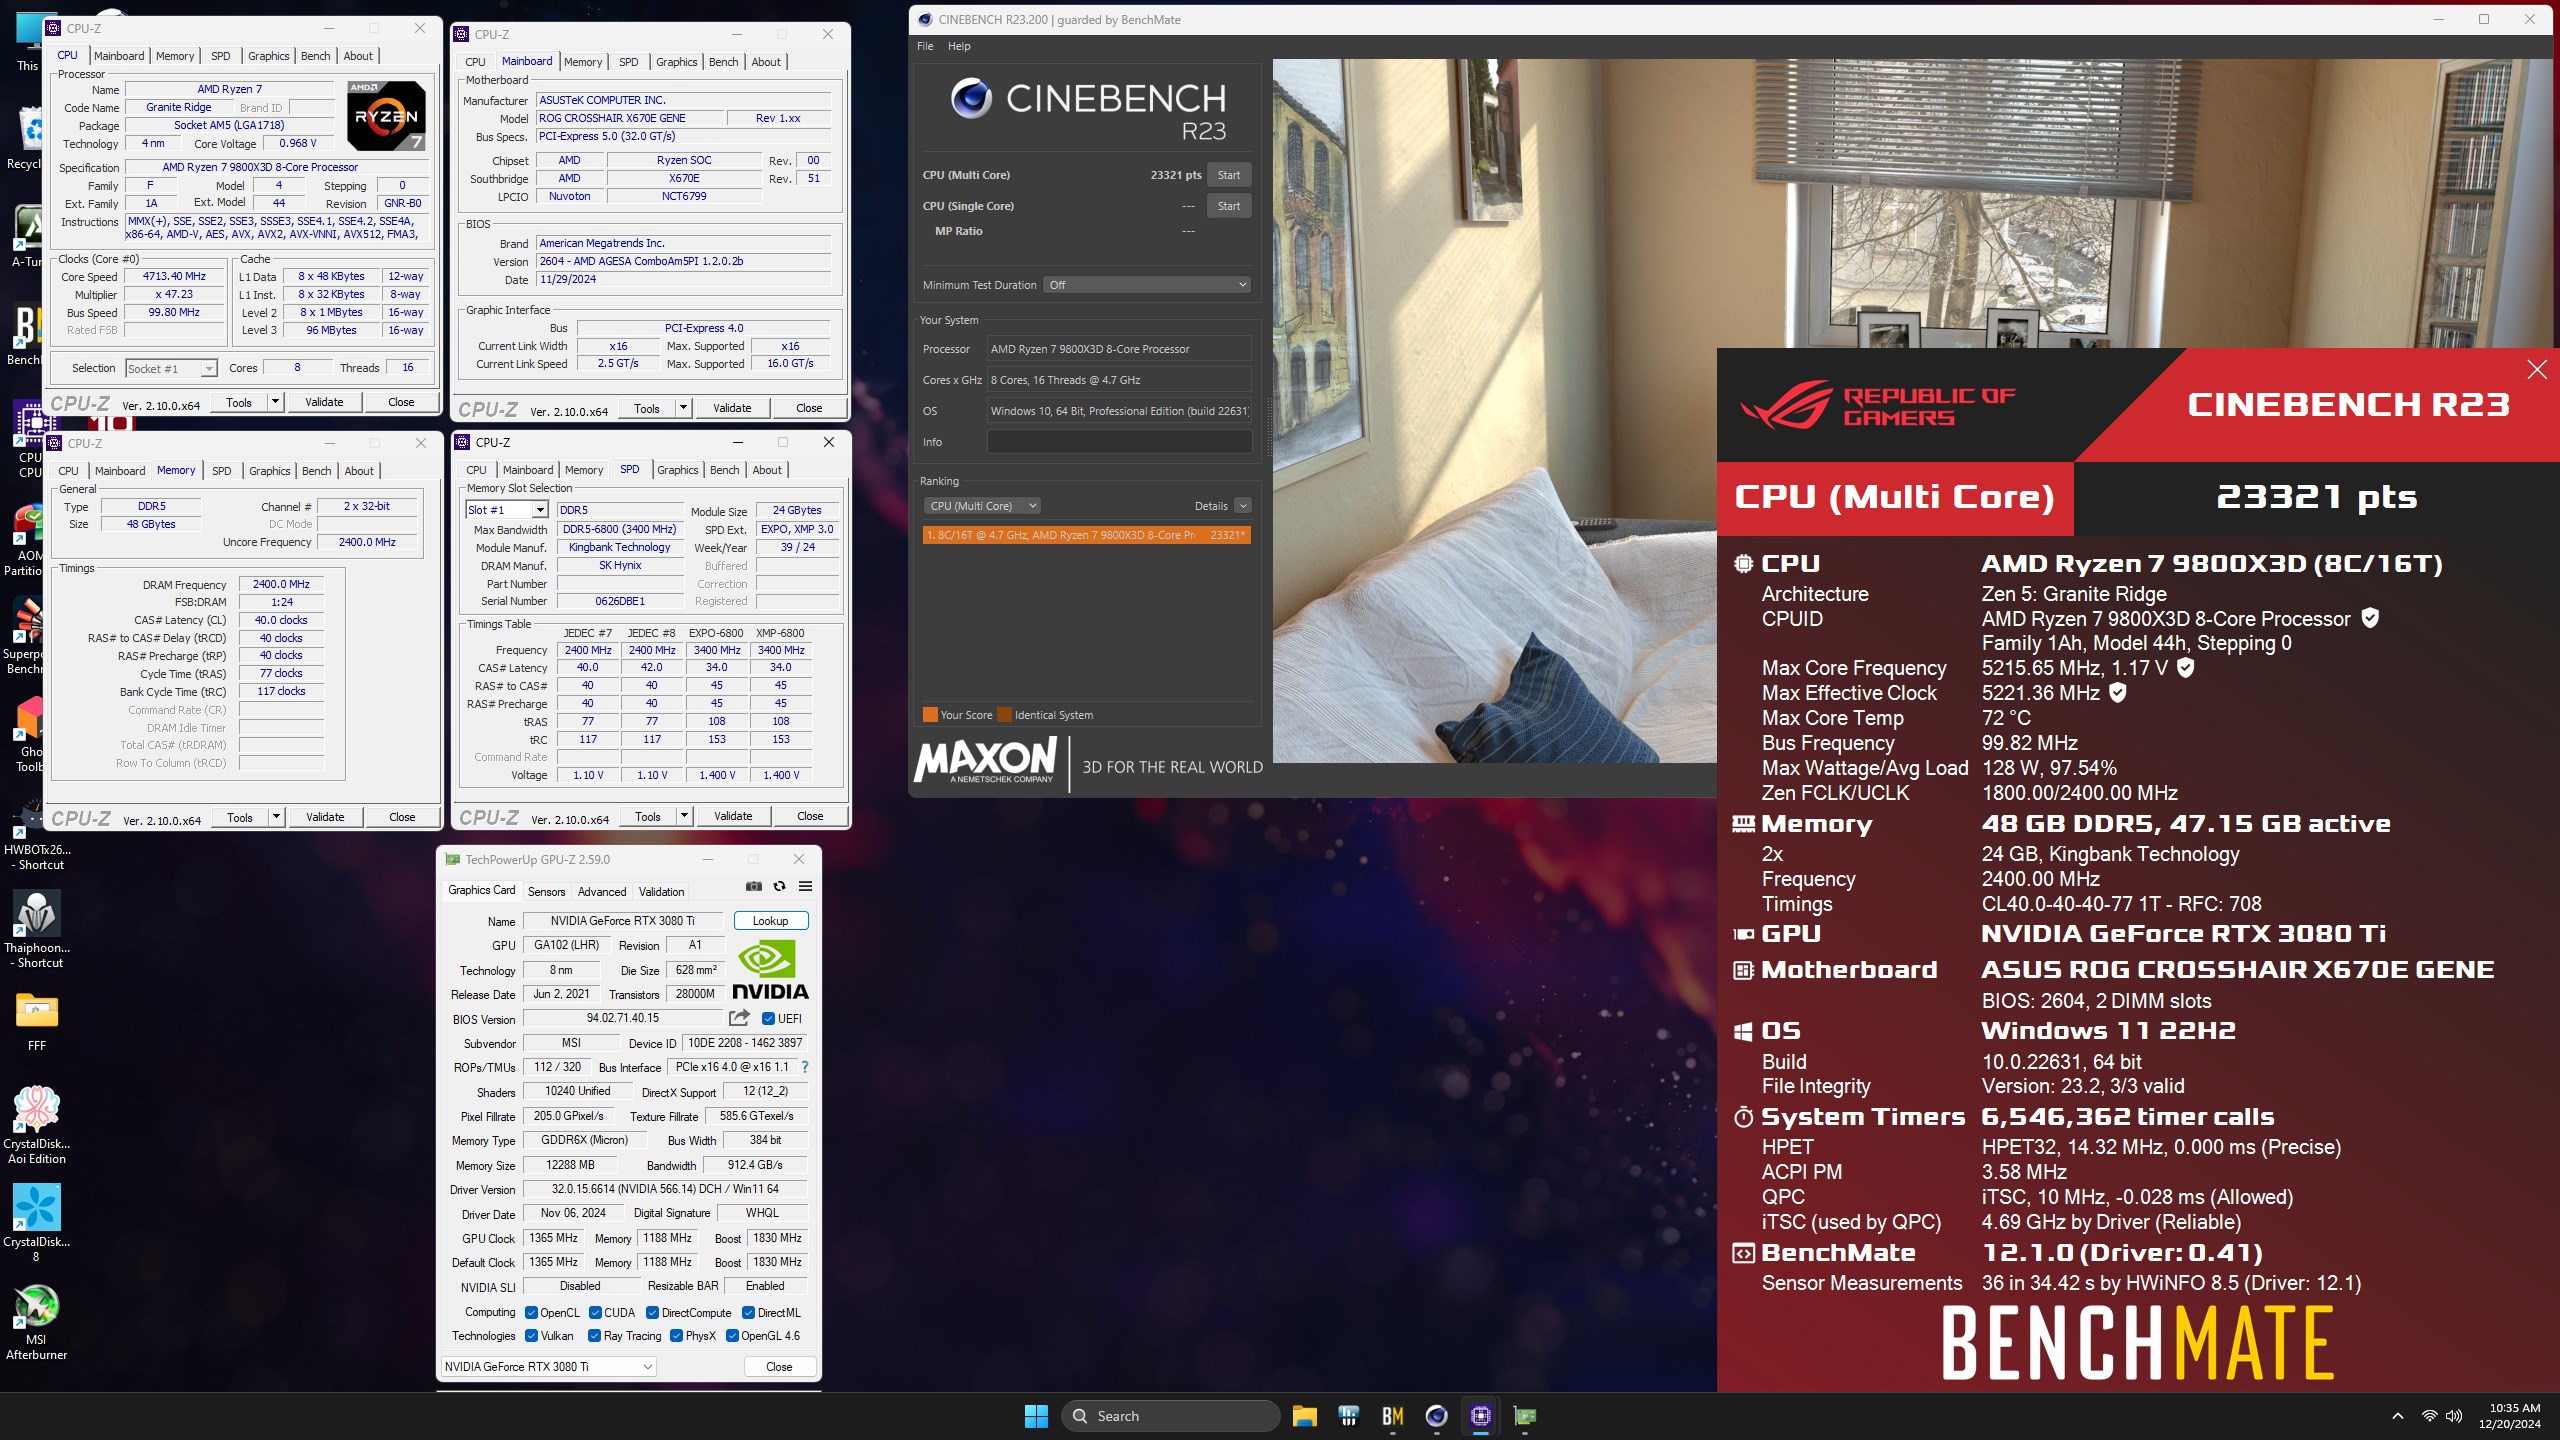Open the Tools dropdown arrow in the CPU-Z Mainboard window

(x=683, y=408)
